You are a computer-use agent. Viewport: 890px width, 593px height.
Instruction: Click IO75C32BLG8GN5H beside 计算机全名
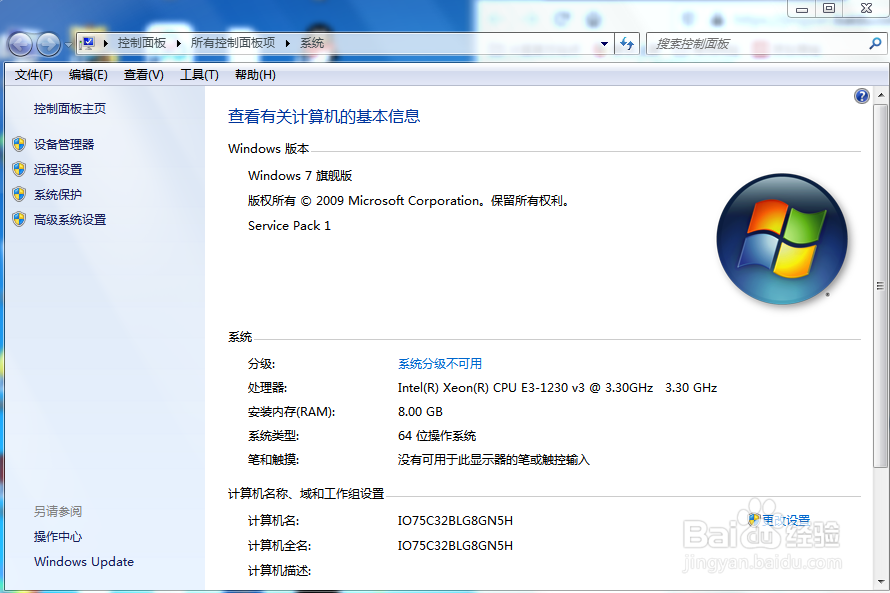(x=455, y=545)
